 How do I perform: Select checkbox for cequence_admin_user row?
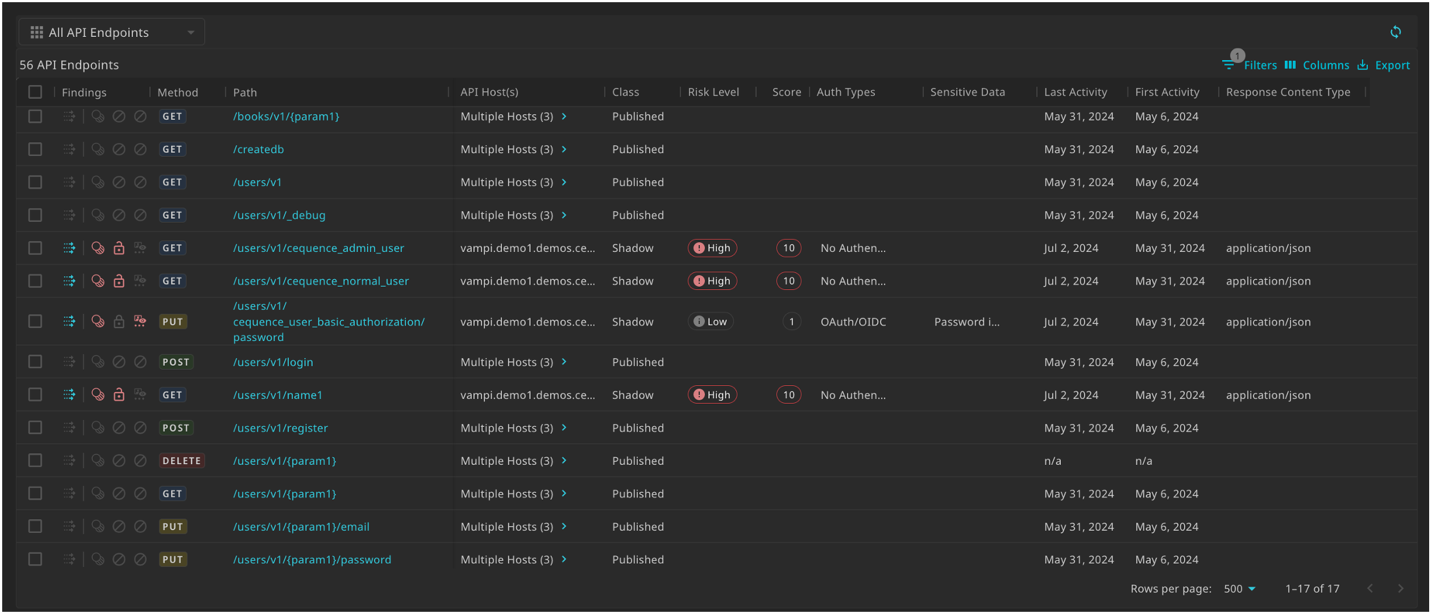(x=35, y=248)
